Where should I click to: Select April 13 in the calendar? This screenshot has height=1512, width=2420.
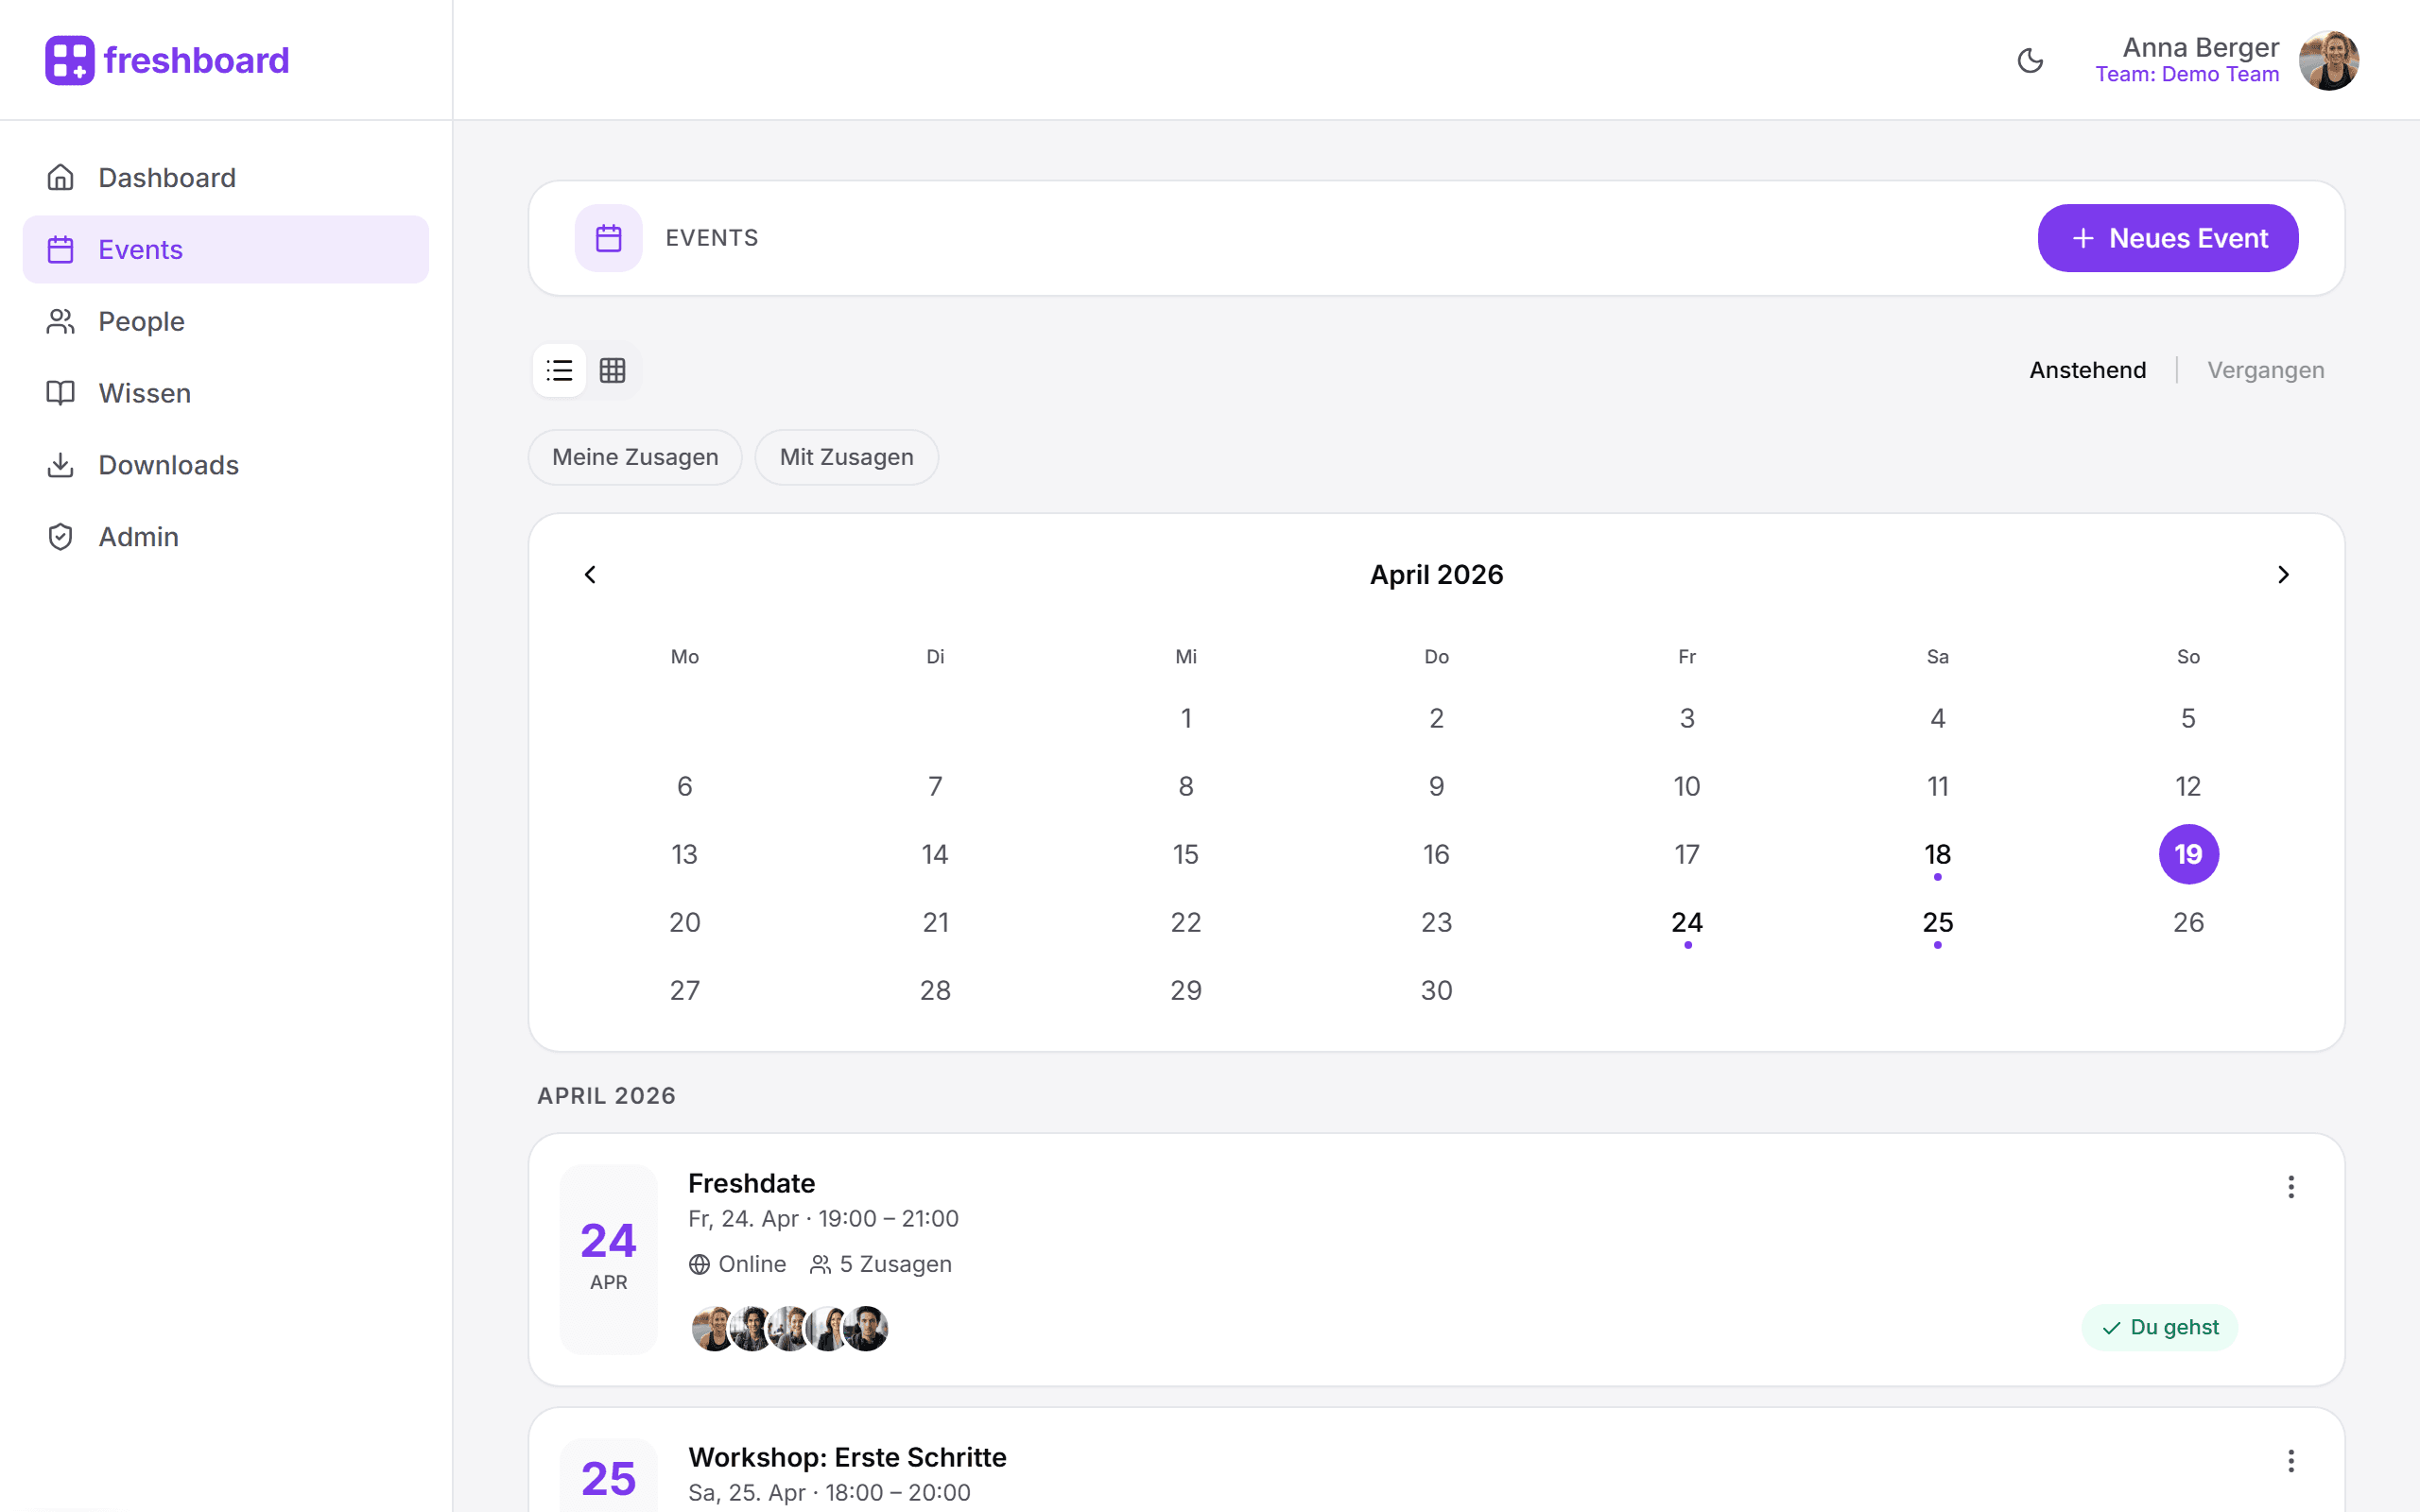click(685, 854)
